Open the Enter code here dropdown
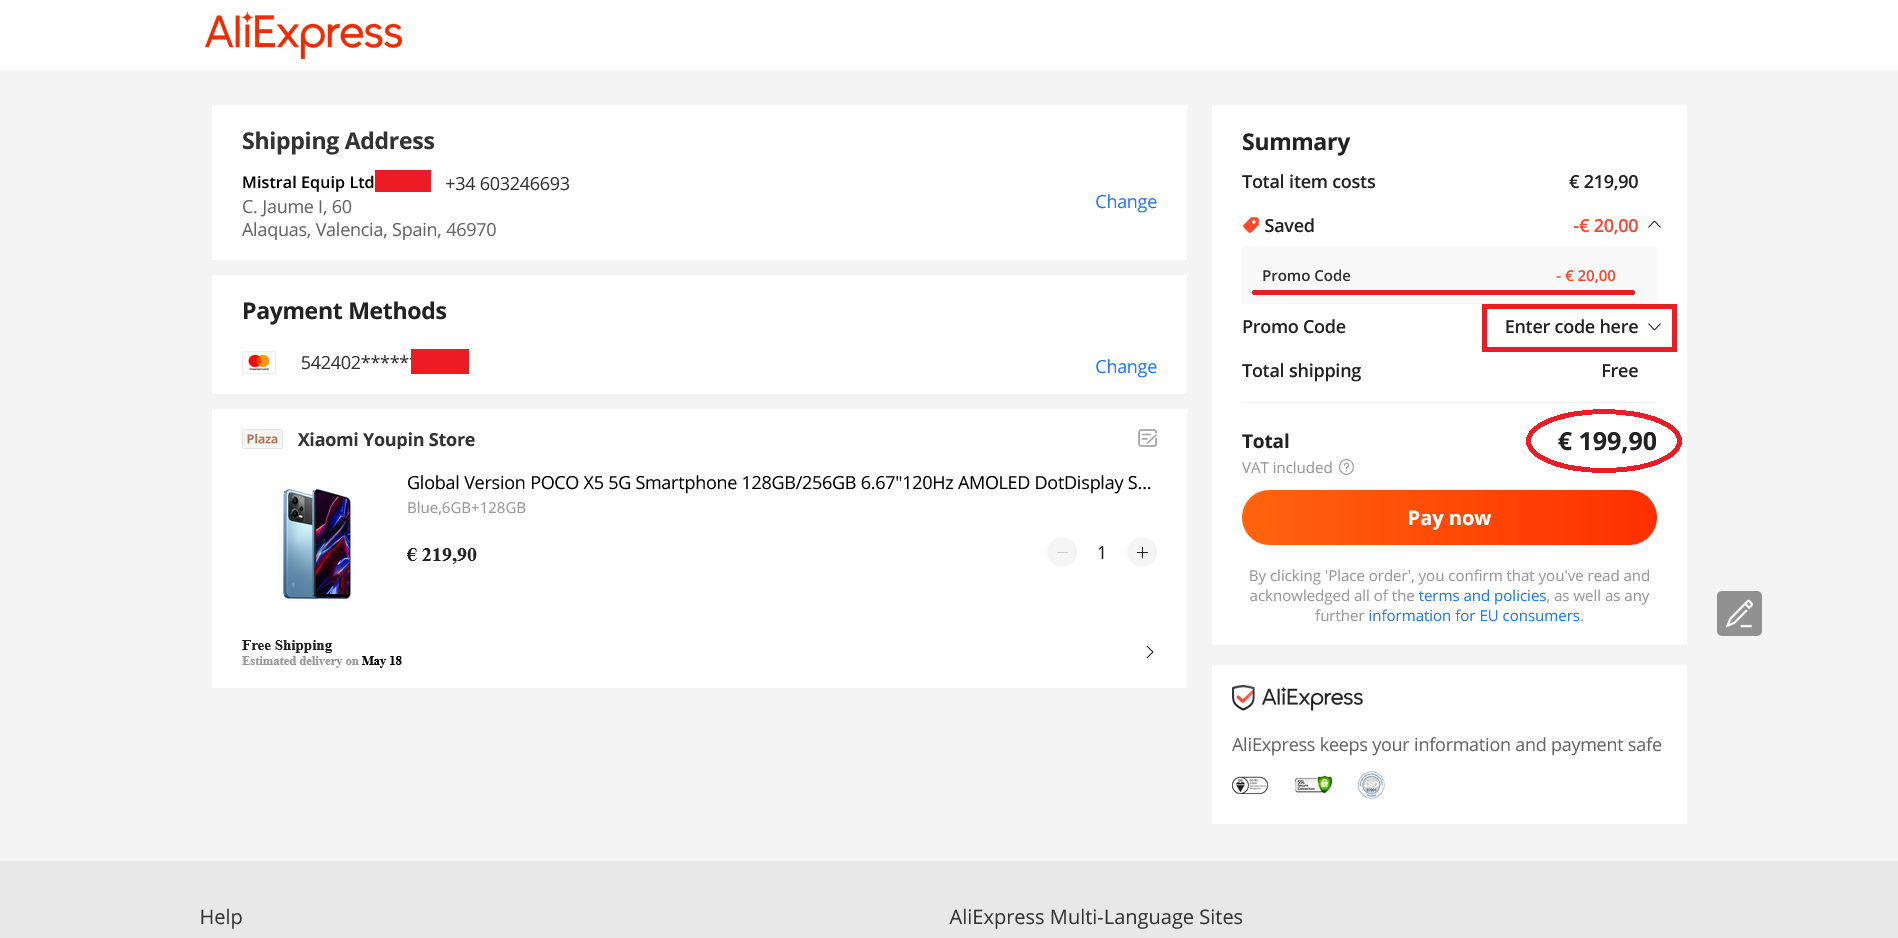 1579,327
